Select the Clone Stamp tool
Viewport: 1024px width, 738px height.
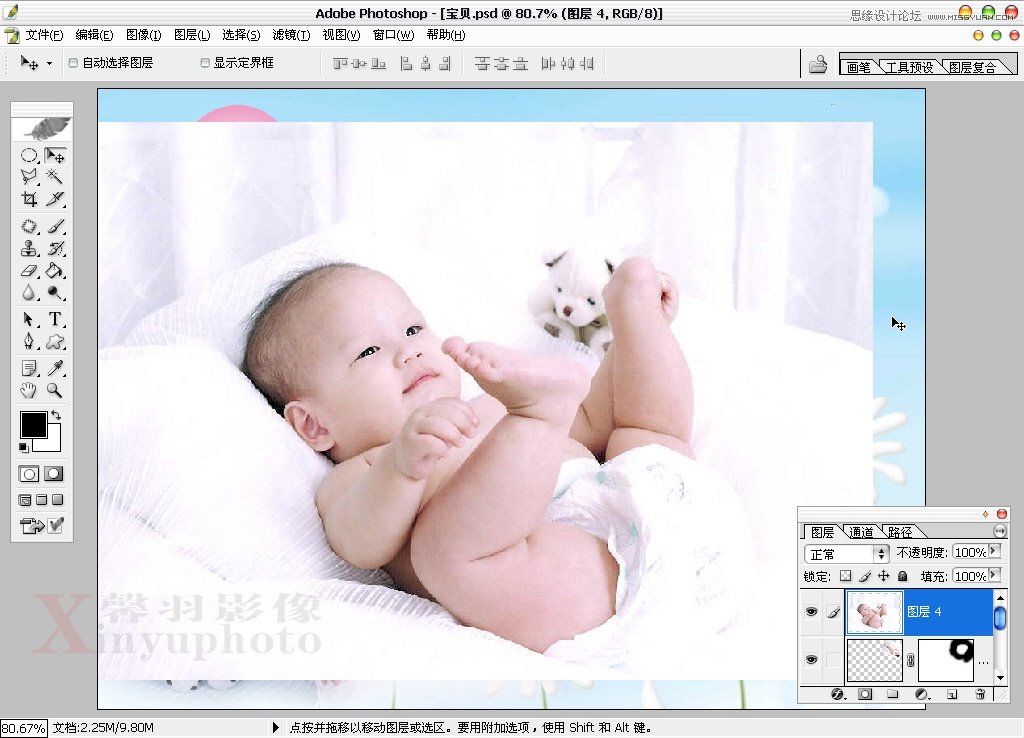click(29, 248)
